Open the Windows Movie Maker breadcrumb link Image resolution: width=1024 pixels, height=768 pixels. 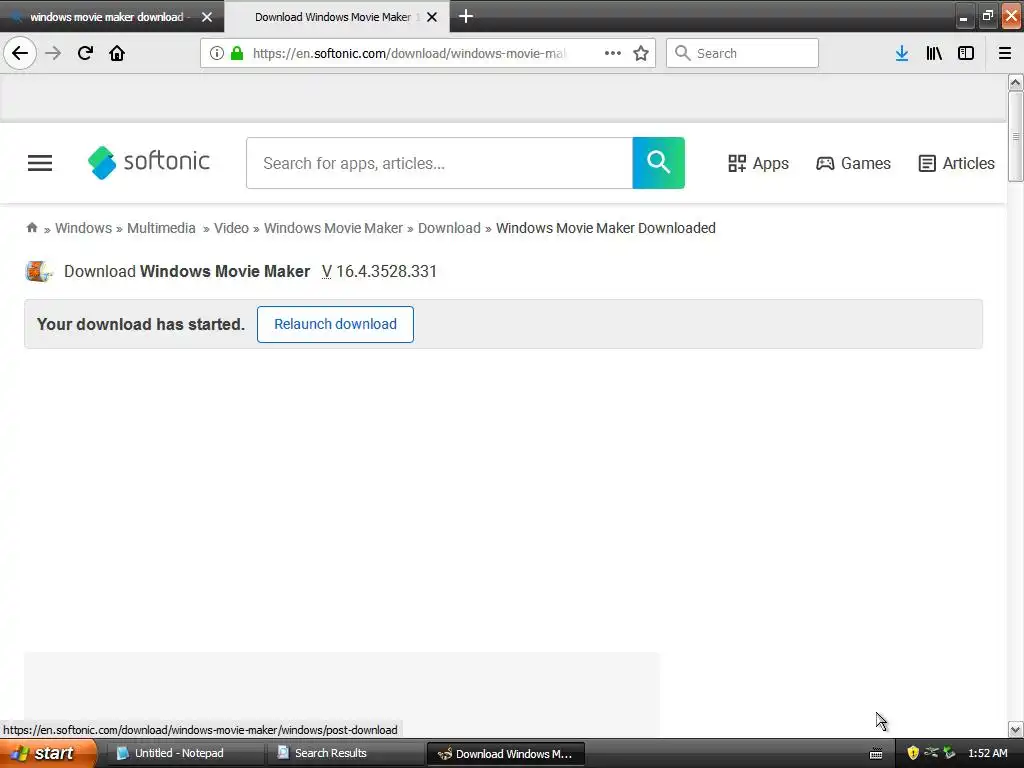[333, 228]
